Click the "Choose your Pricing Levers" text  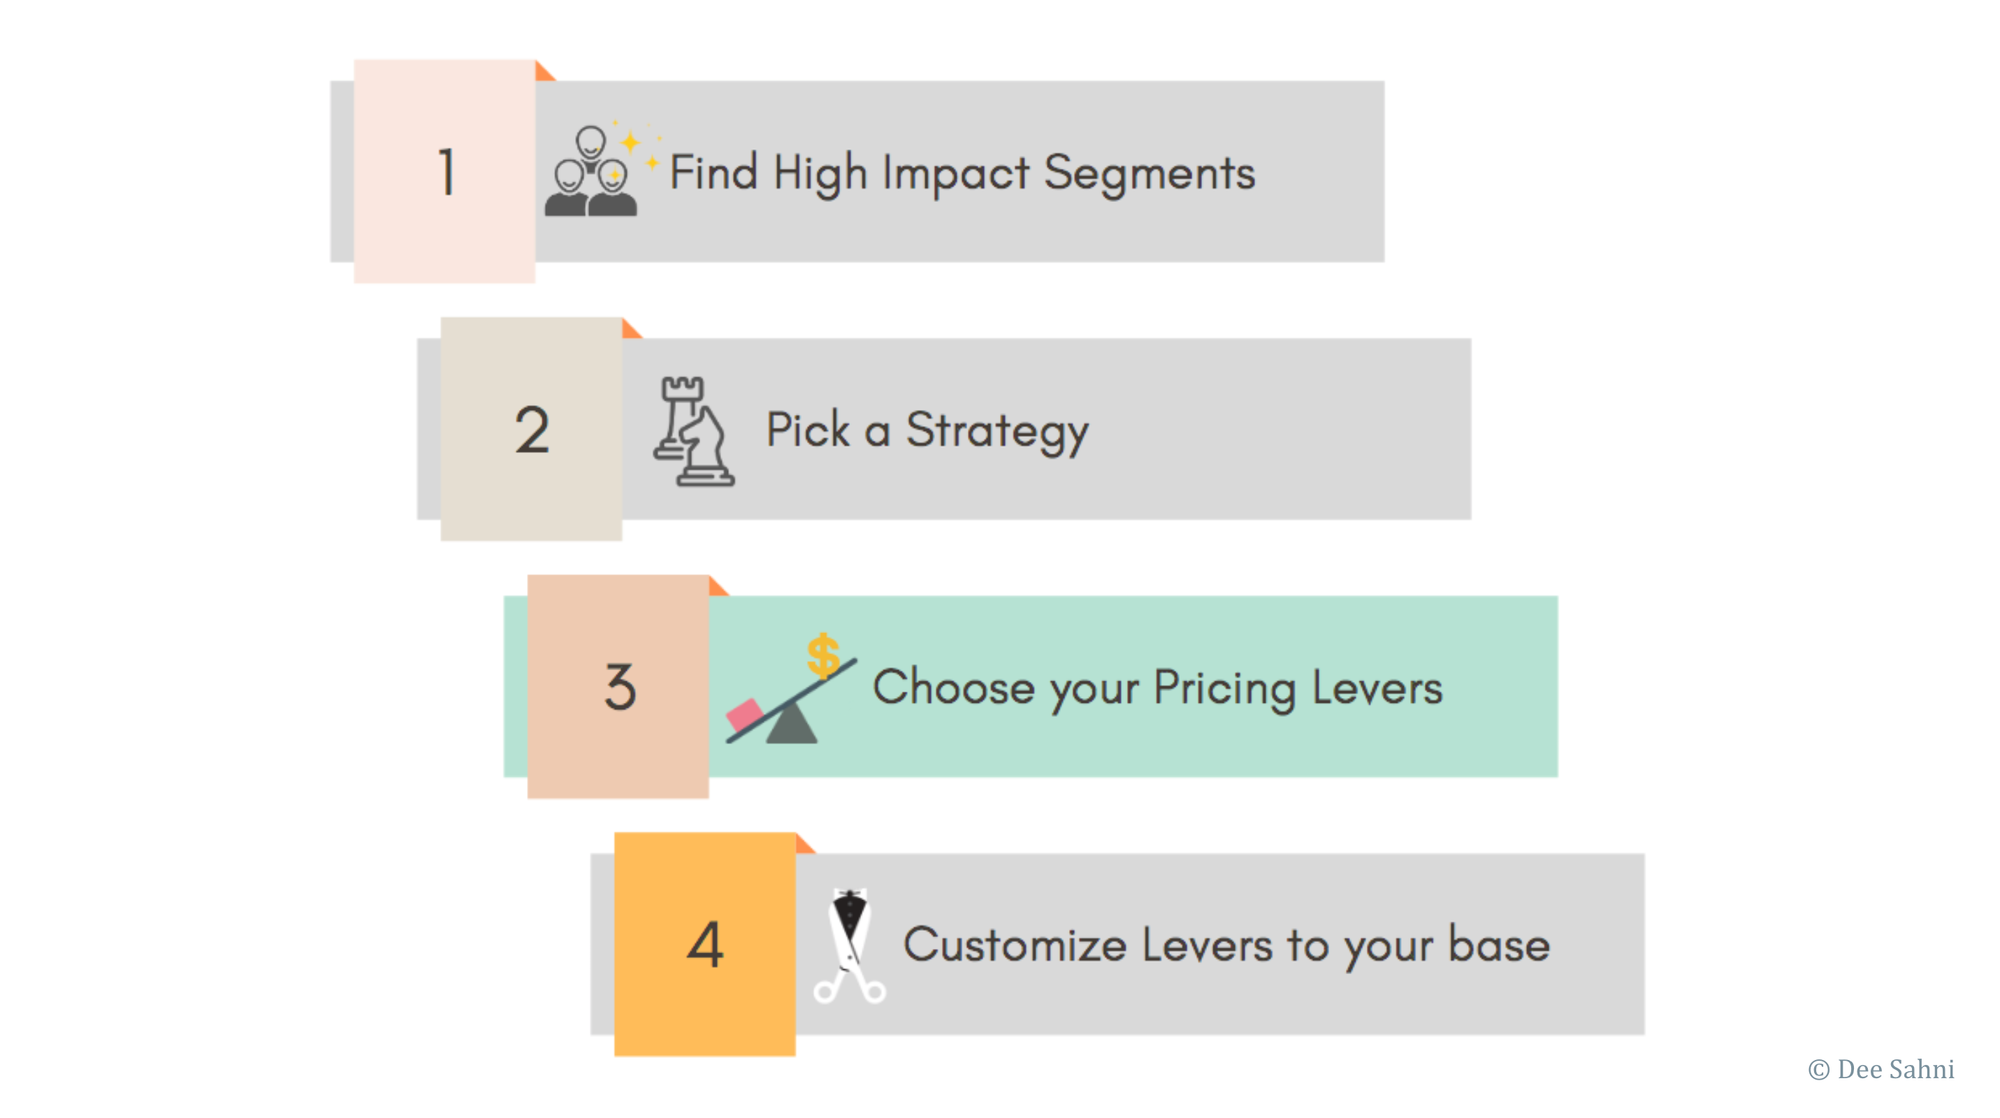(x=1157, y=688)
